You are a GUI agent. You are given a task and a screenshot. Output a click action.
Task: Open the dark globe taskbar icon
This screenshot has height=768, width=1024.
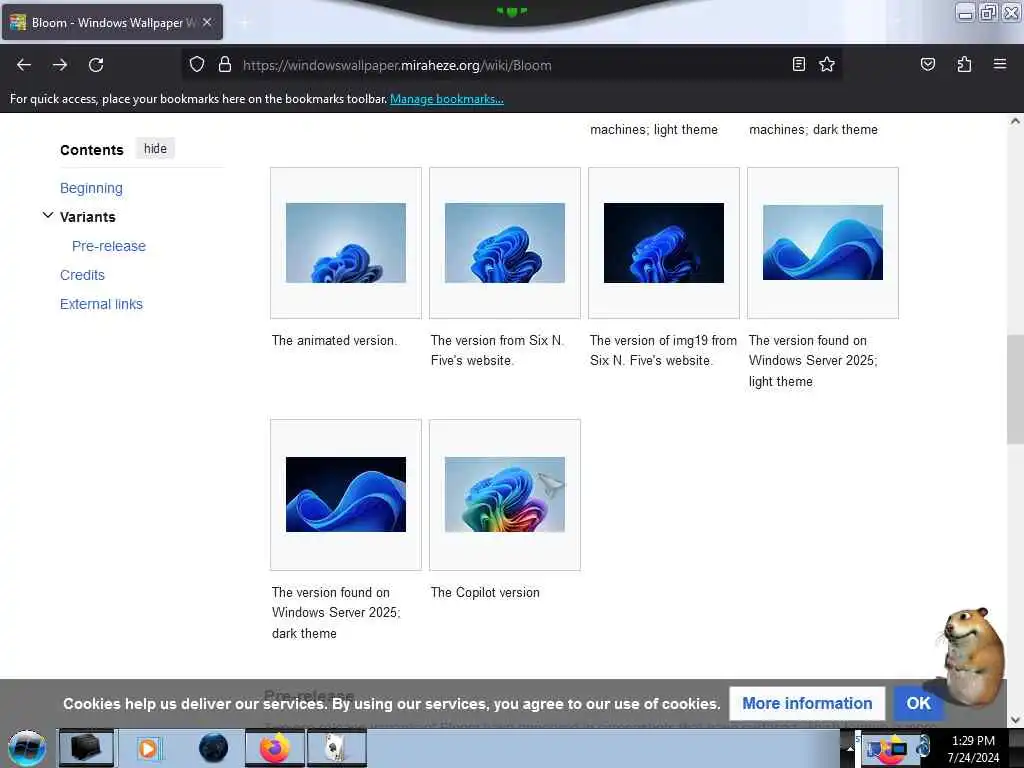[x=213, y=748]
